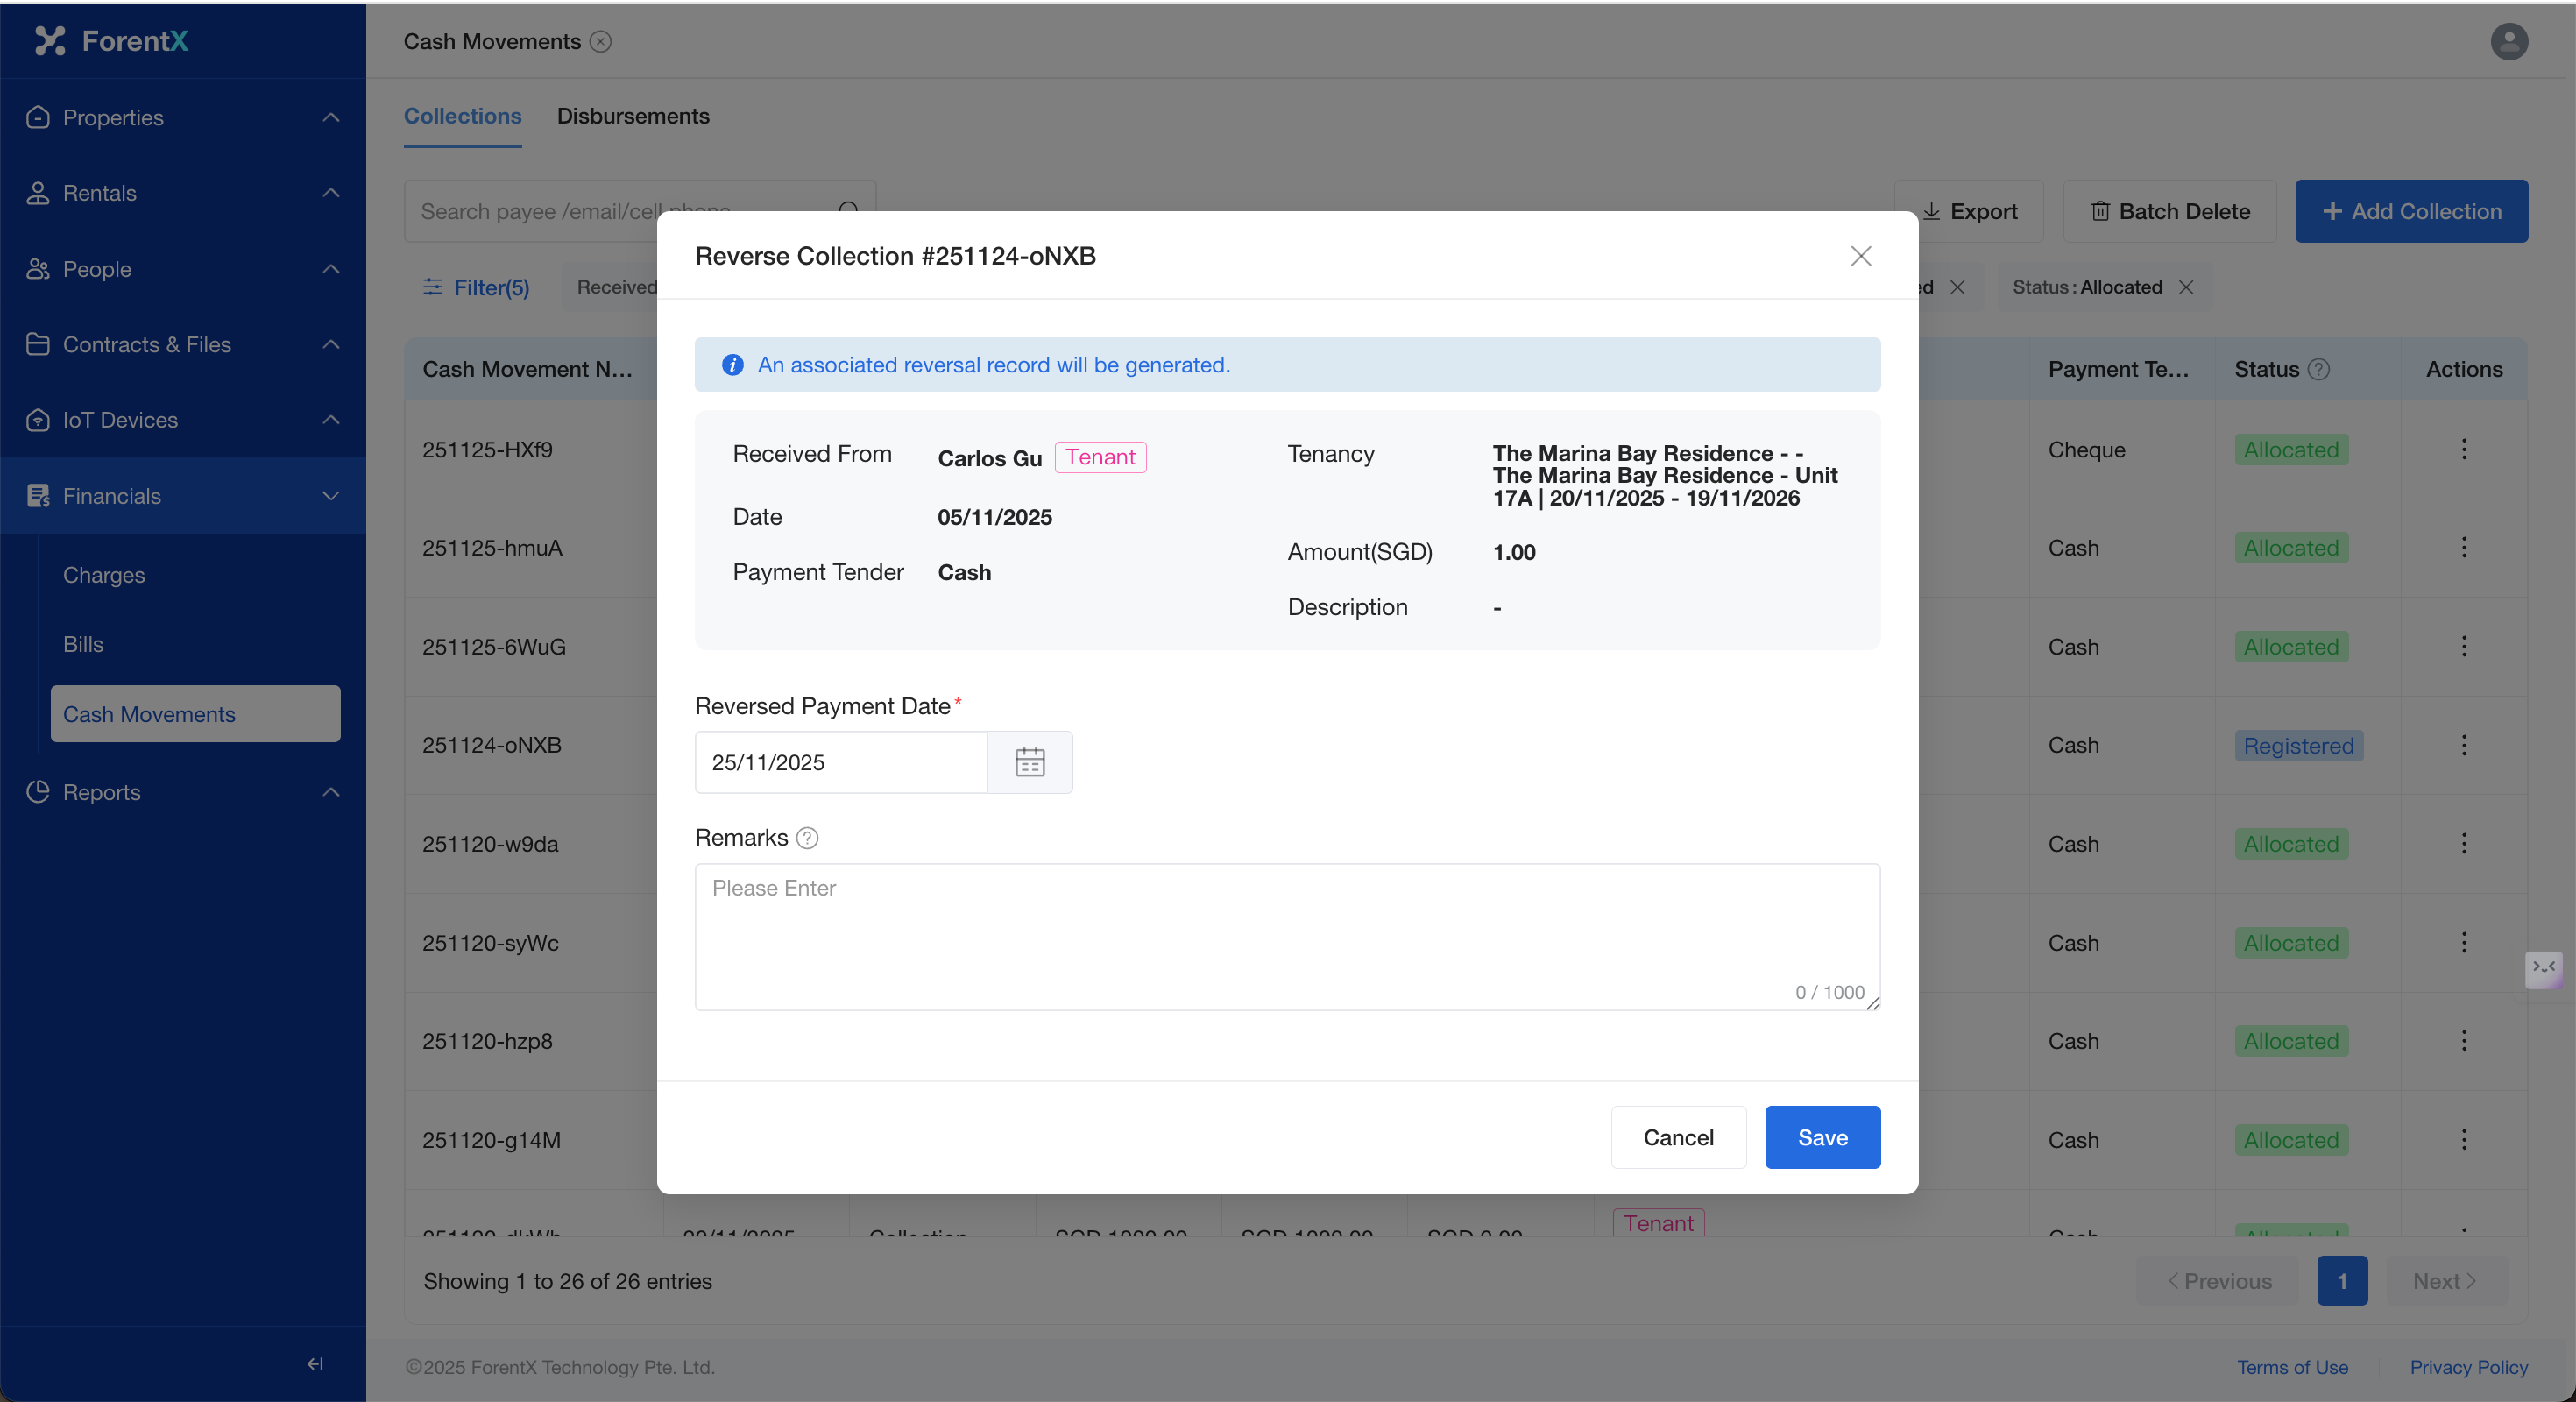Click the Status column help icon

[2319, 369]
